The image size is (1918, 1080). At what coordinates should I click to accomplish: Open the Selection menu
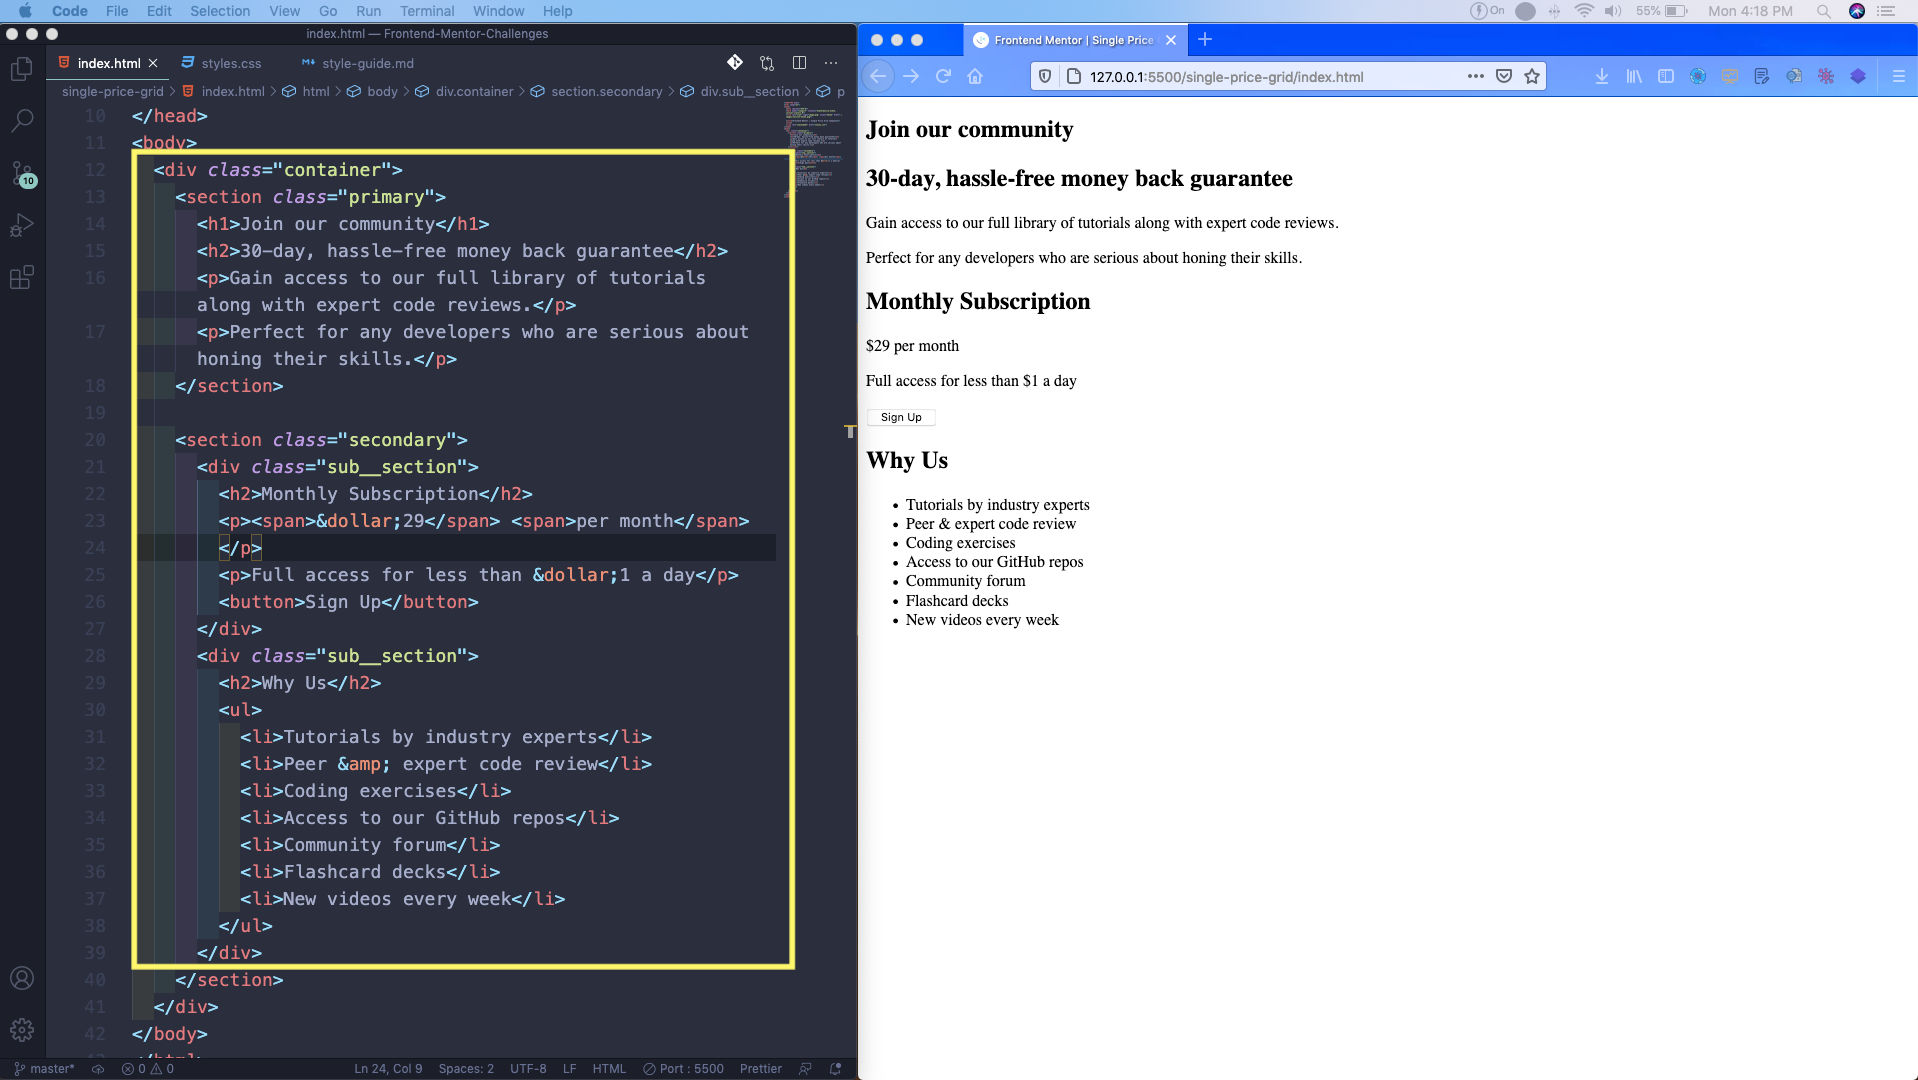point(220,11)
